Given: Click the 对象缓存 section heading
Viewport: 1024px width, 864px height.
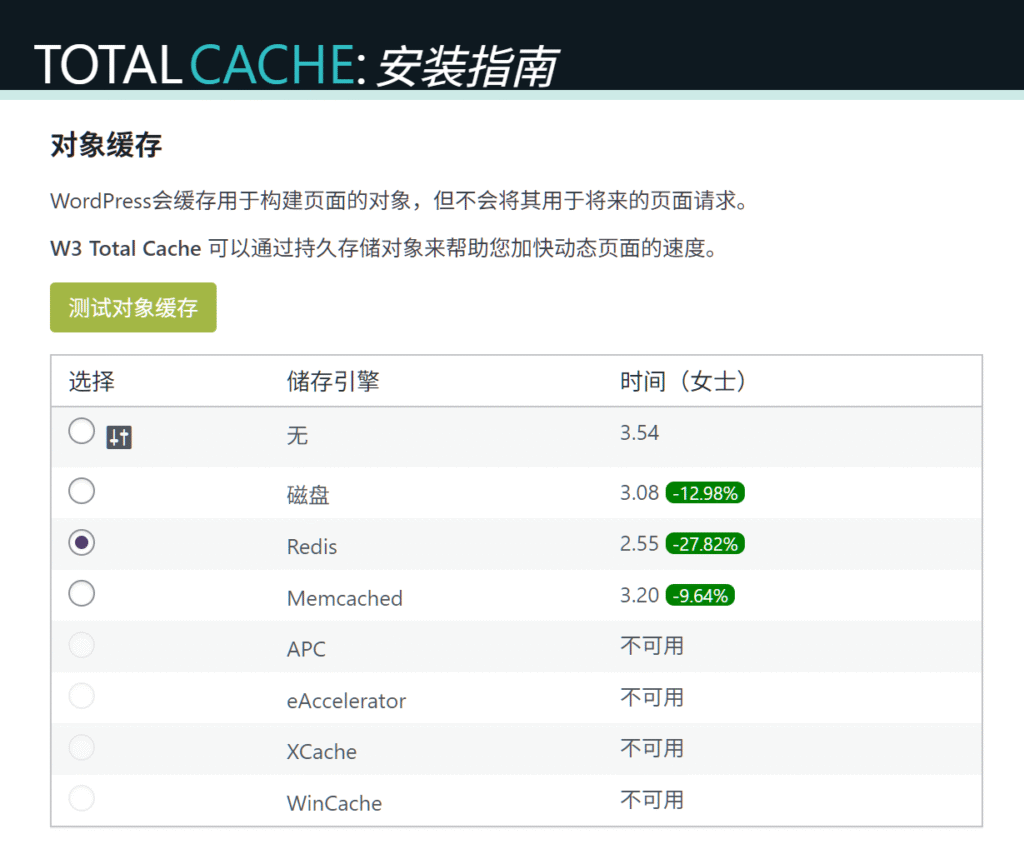Looking at the screenshot, I should click(106, 146).
